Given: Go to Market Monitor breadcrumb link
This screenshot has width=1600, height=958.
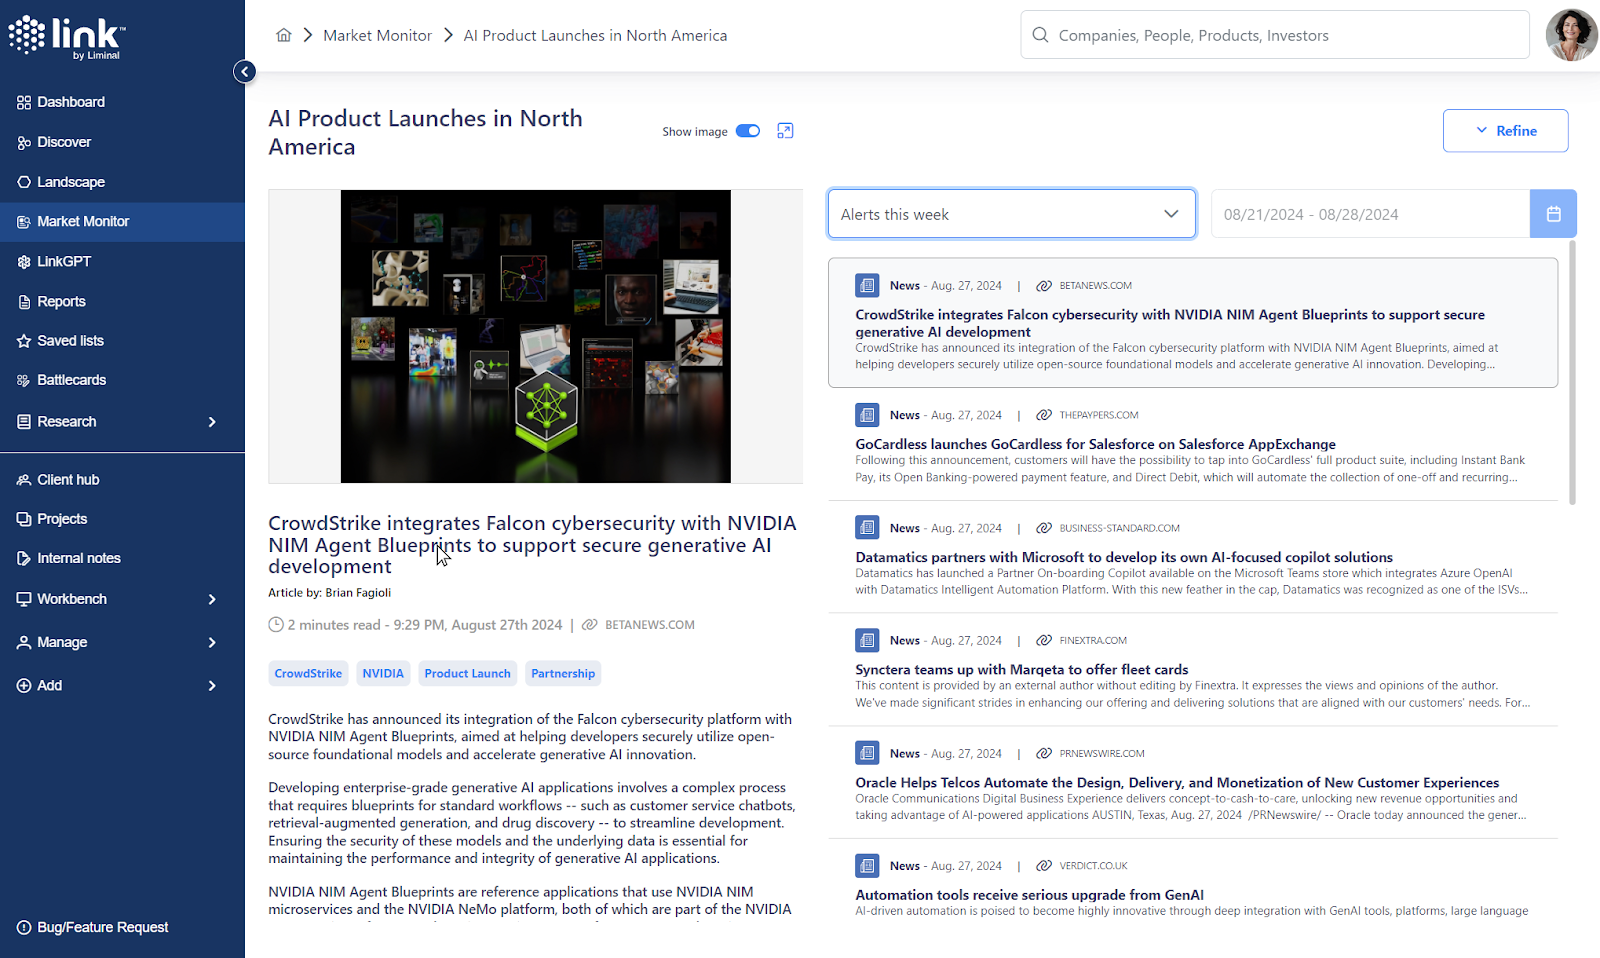Looking at the screenshot, I should pyautogui.click(x=377, y=35).
